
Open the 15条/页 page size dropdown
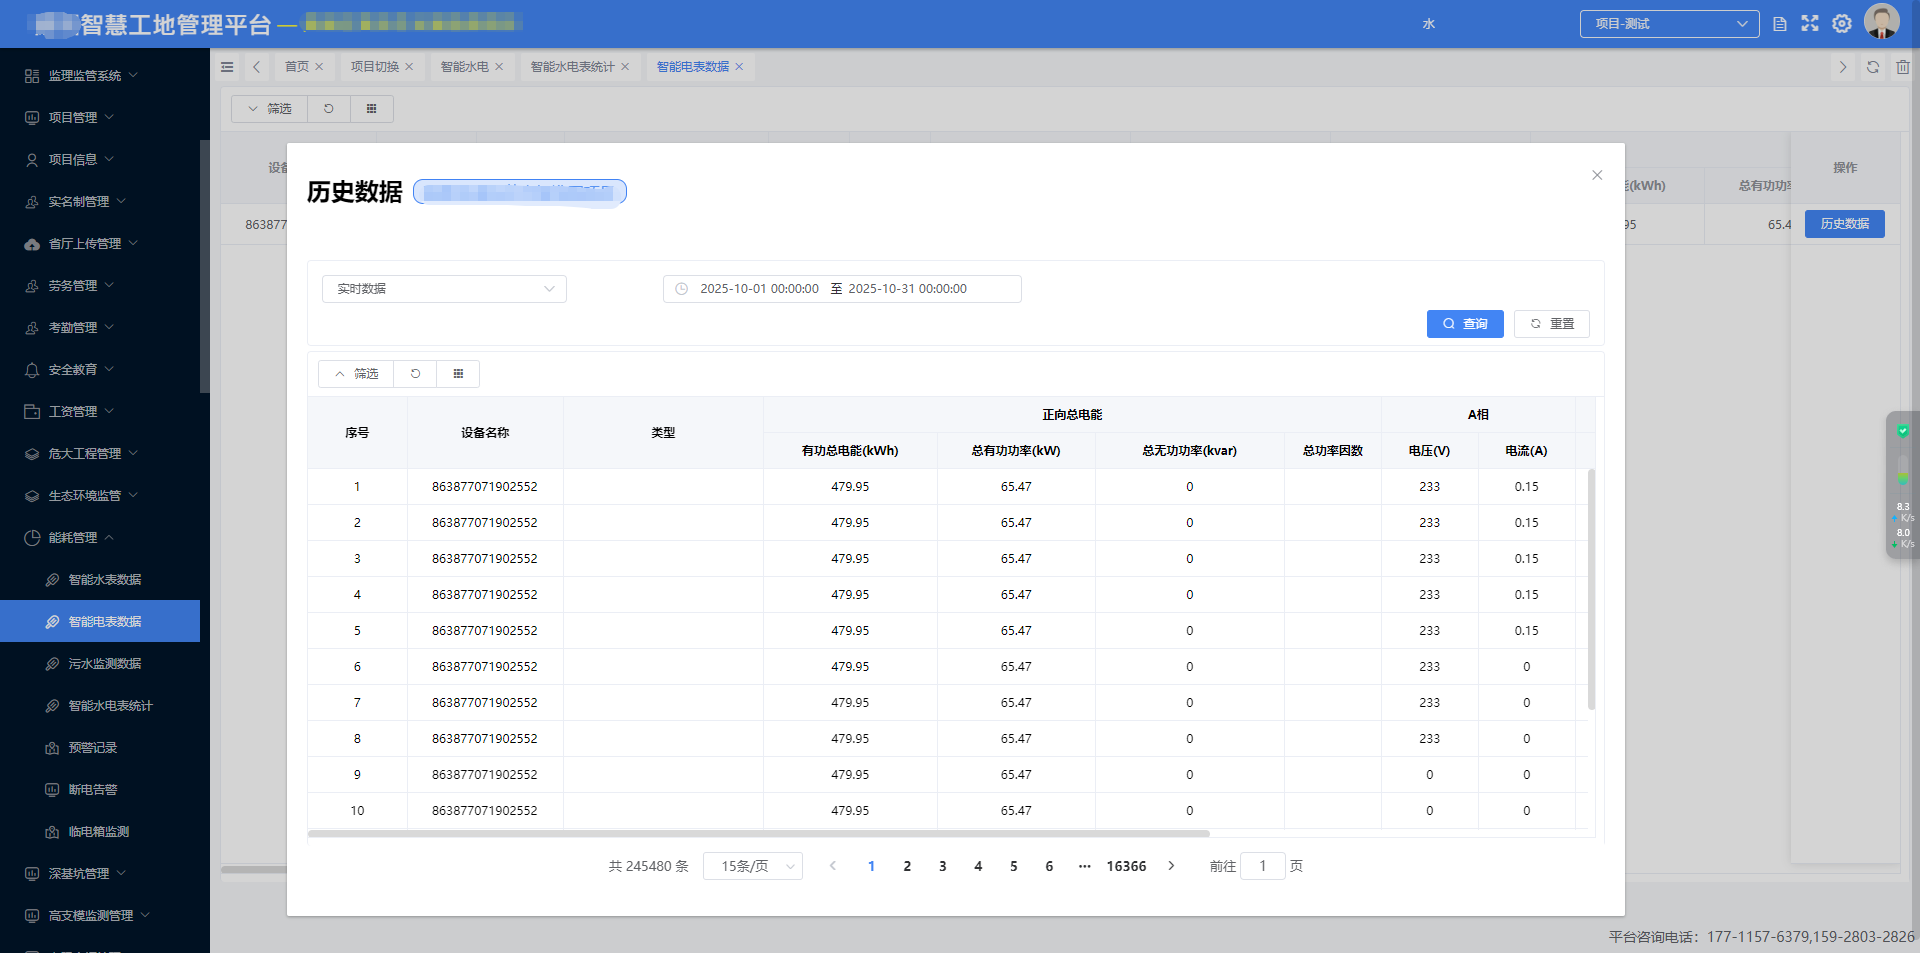point(752,866)
